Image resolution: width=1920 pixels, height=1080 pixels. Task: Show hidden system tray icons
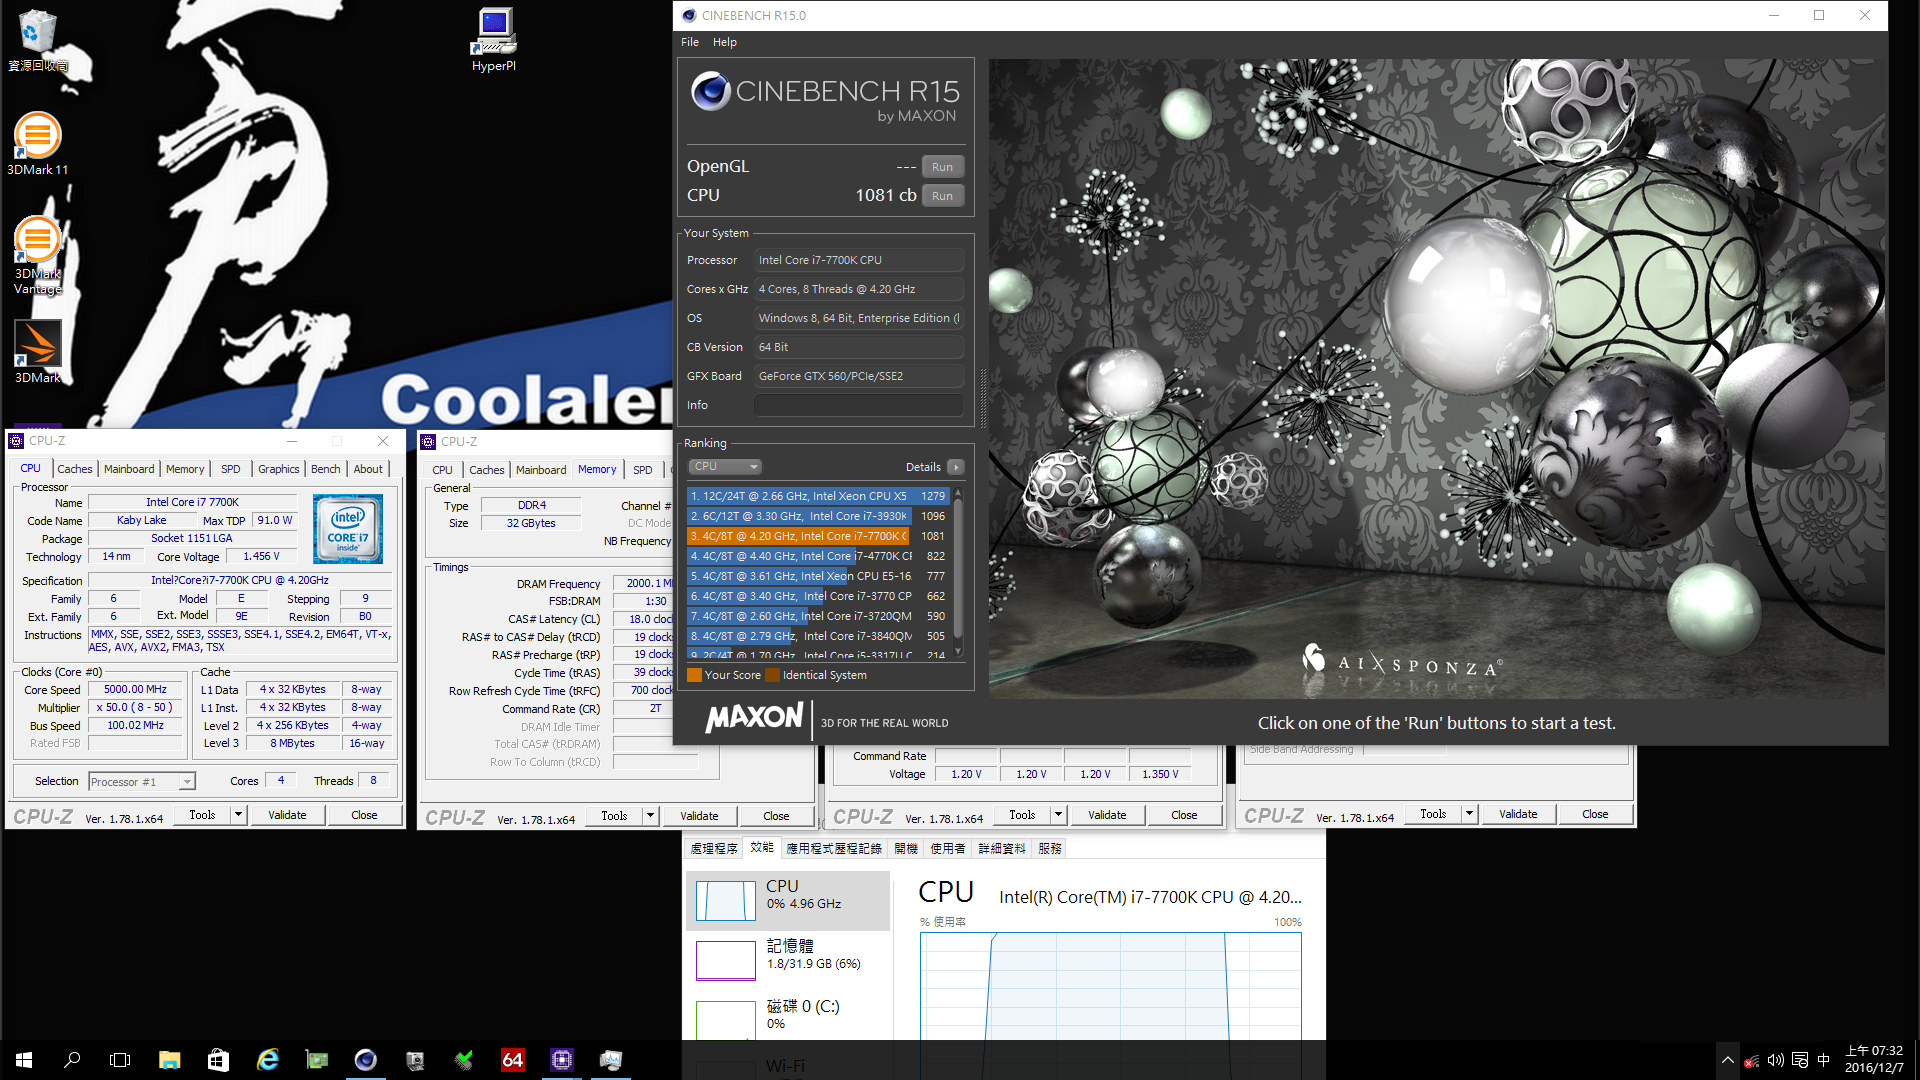pyautogui.click(x=1727, y=1060)
